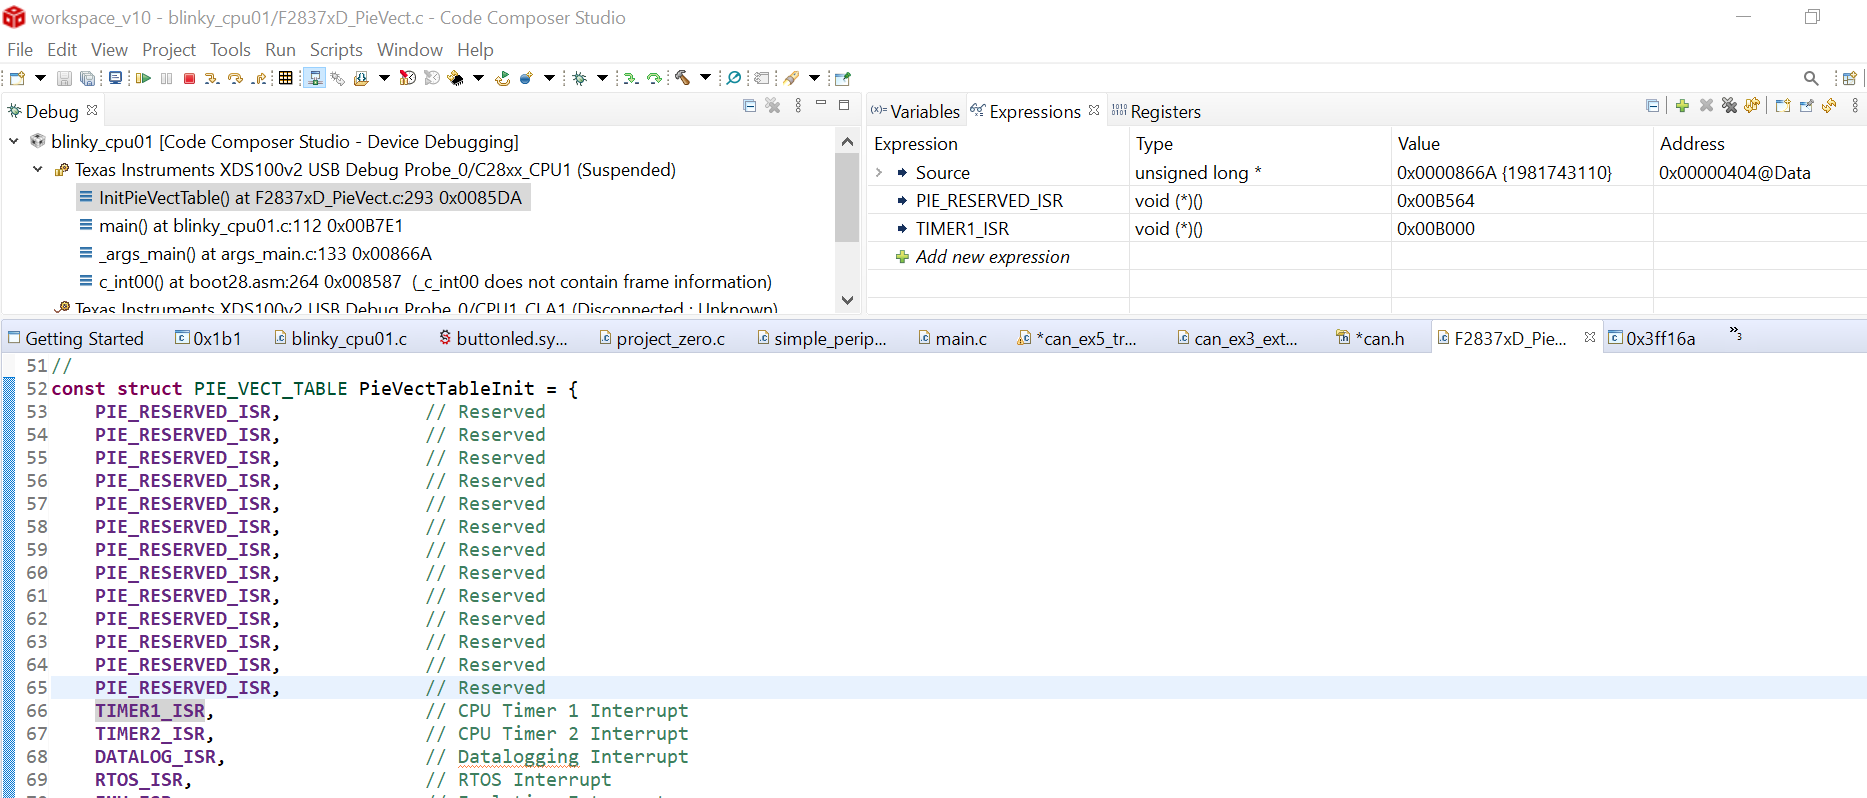This screenshot has height=798, width=1867.
Task: Open the blinky_cpu01.c editor tab
Action: pos(348,339)
